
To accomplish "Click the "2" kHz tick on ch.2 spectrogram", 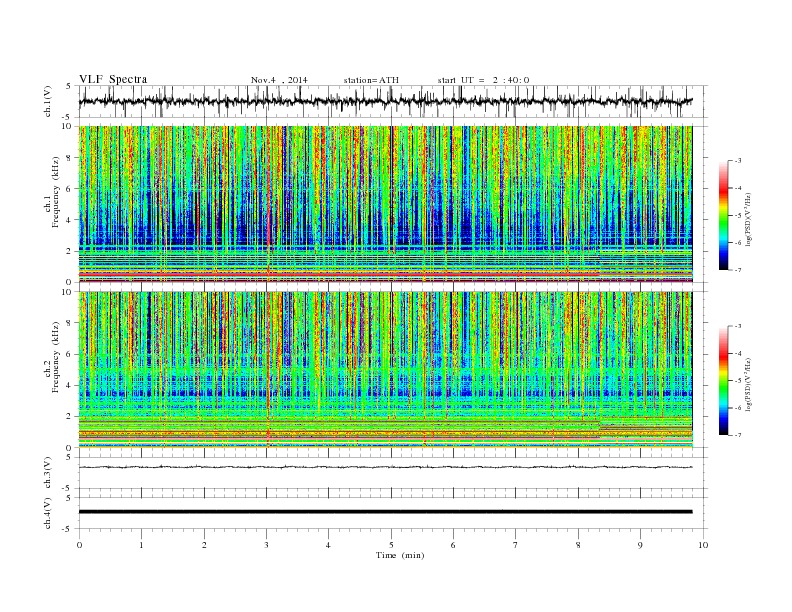I will (70, 417).
